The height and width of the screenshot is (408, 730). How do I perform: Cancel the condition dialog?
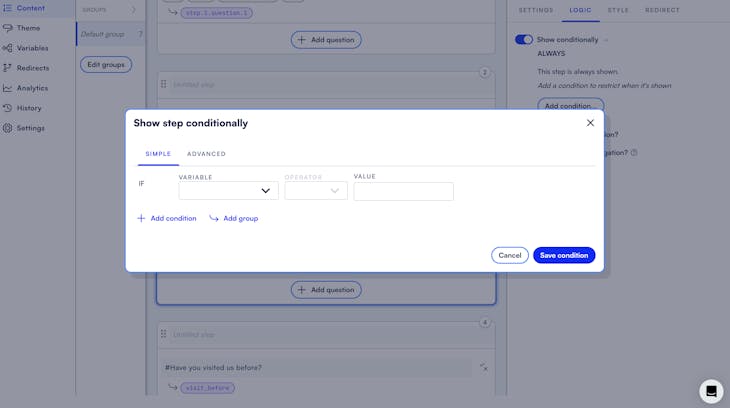click(x=510, y=255)
